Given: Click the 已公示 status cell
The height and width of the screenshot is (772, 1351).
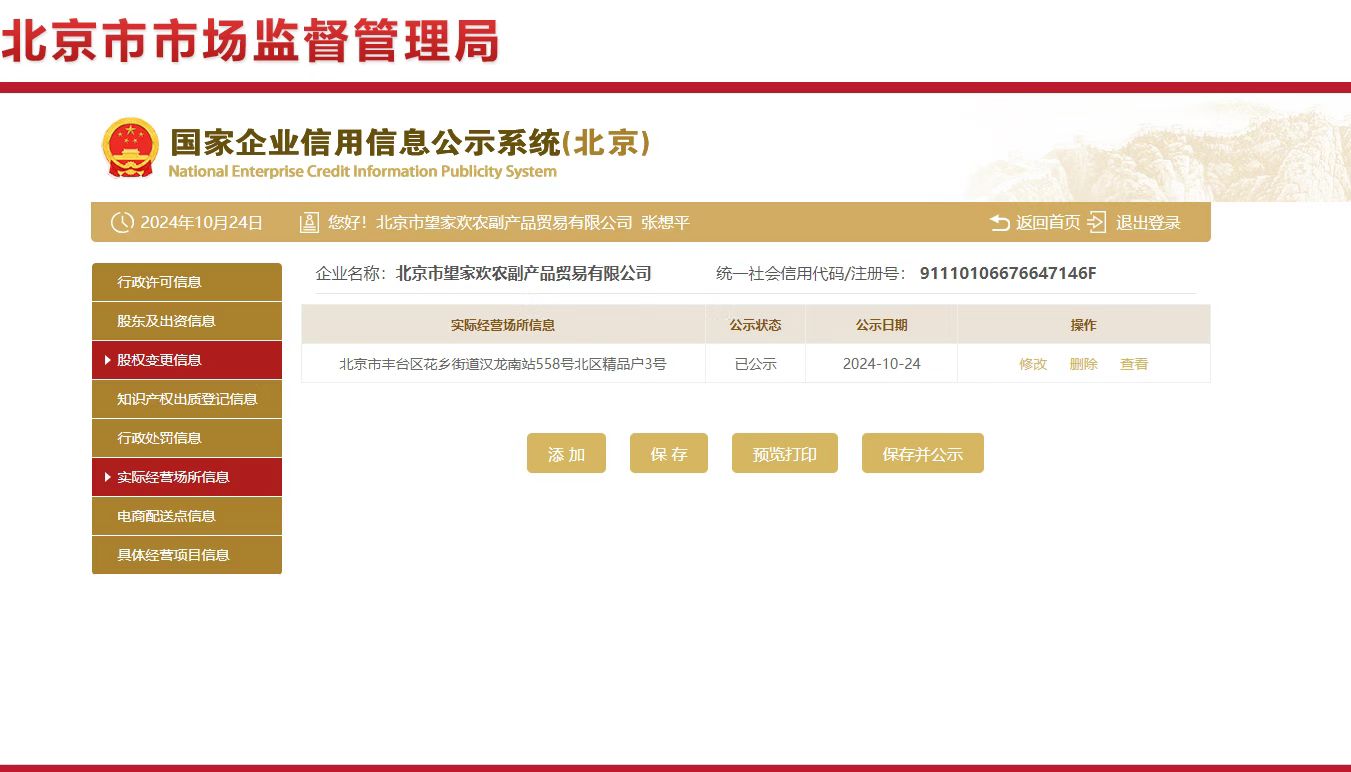Looking at the screenshot, I should 755,364.
